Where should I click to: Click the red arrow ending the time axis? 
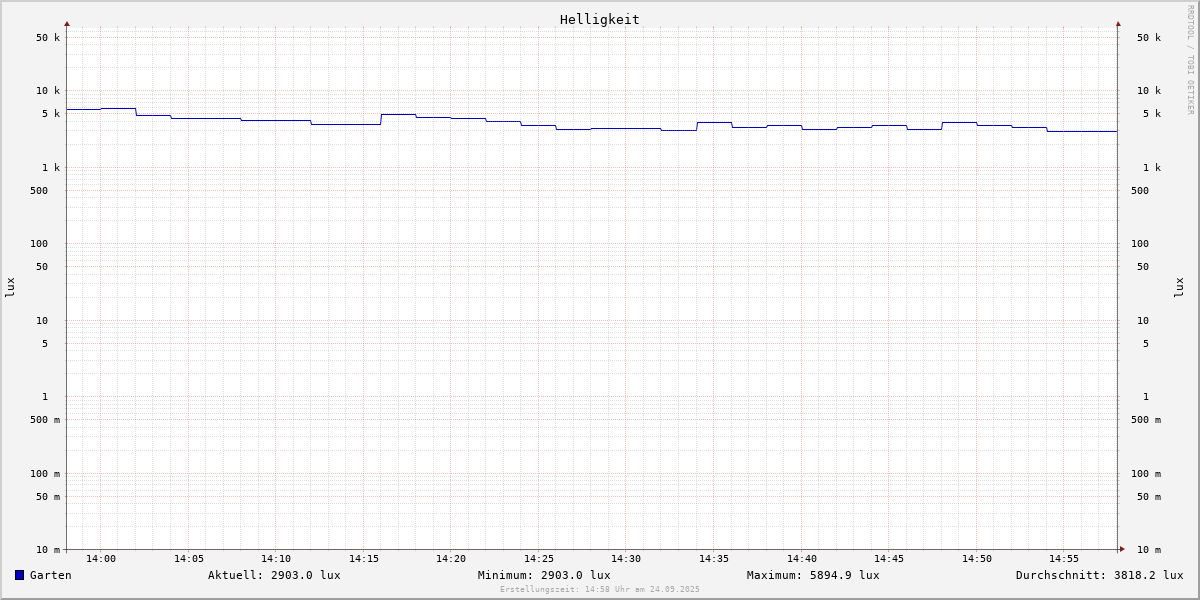(x=1122, y=549)
